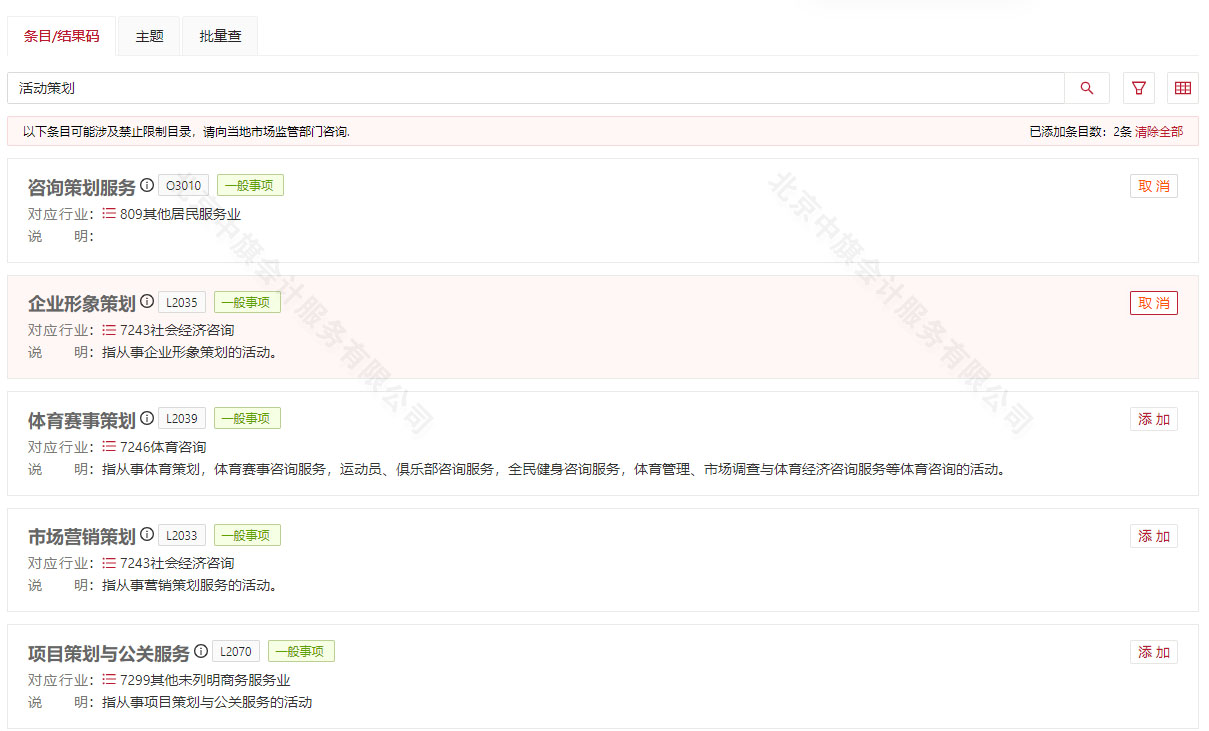Click the search magnifier icon
This screenshot has width=1209, height=731.
(x=1086, y=88)
